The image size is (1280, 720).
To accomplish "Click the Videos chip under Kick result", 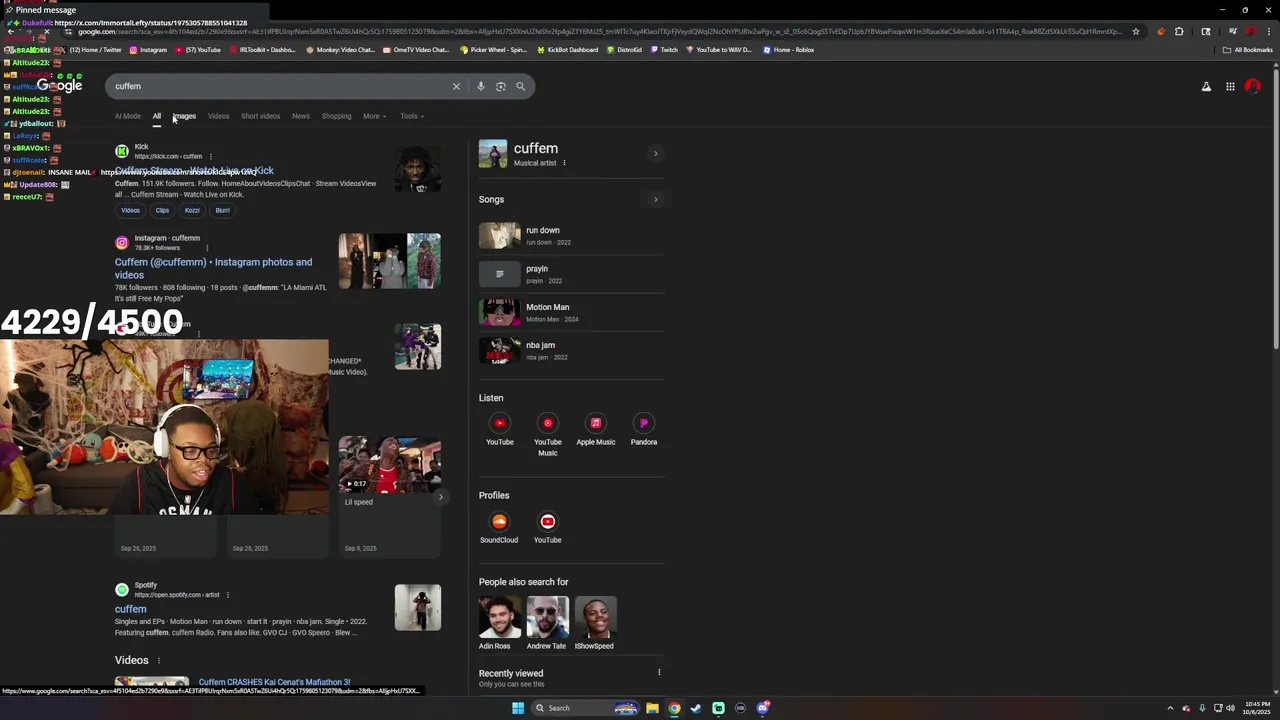I will (131, 210).
